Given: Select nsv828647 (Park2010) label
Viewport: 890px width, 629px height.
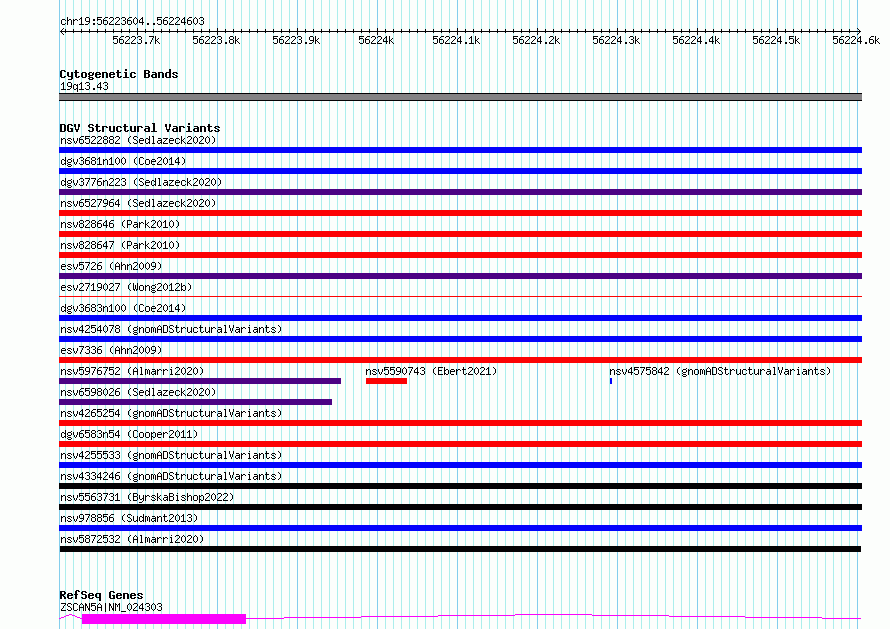Looking at the screenshot, I should coord(120,245).
